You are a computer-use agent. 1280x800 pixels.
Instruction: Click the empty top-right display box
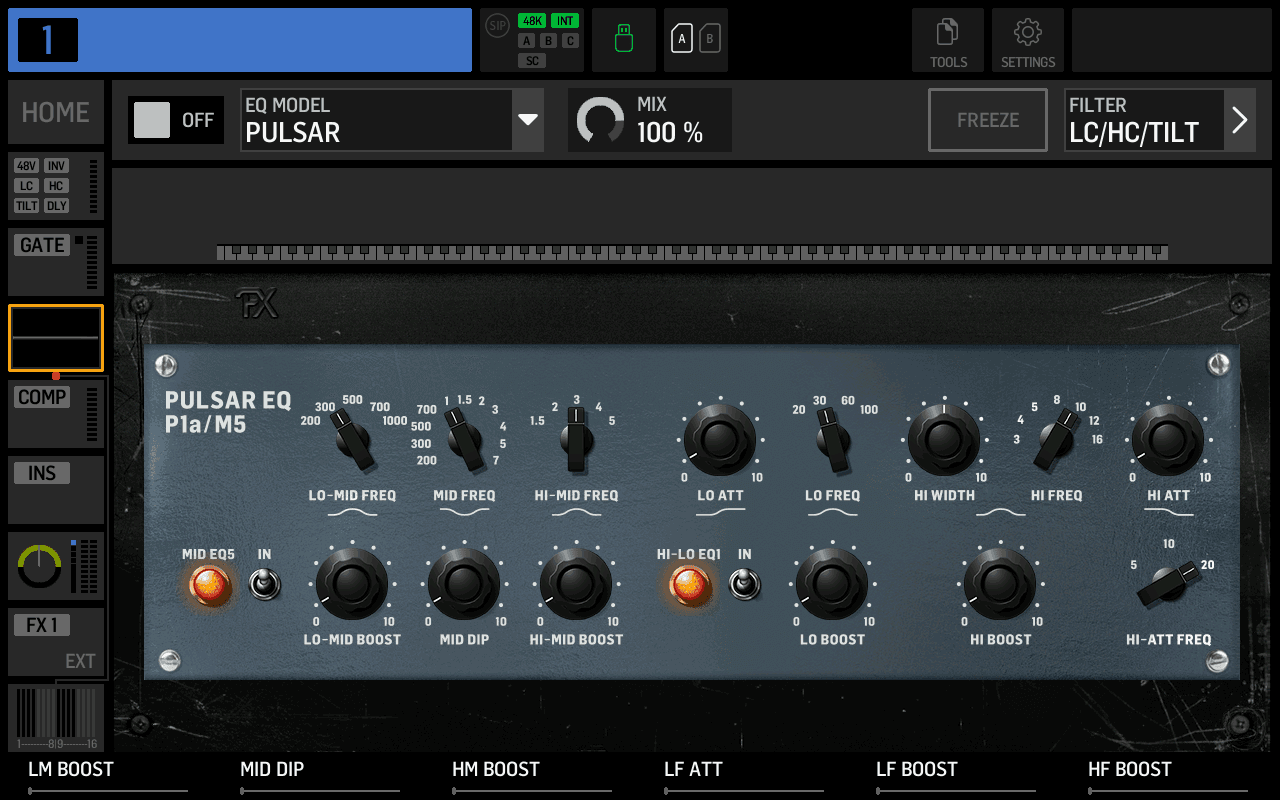click(x=1172, y=40)
